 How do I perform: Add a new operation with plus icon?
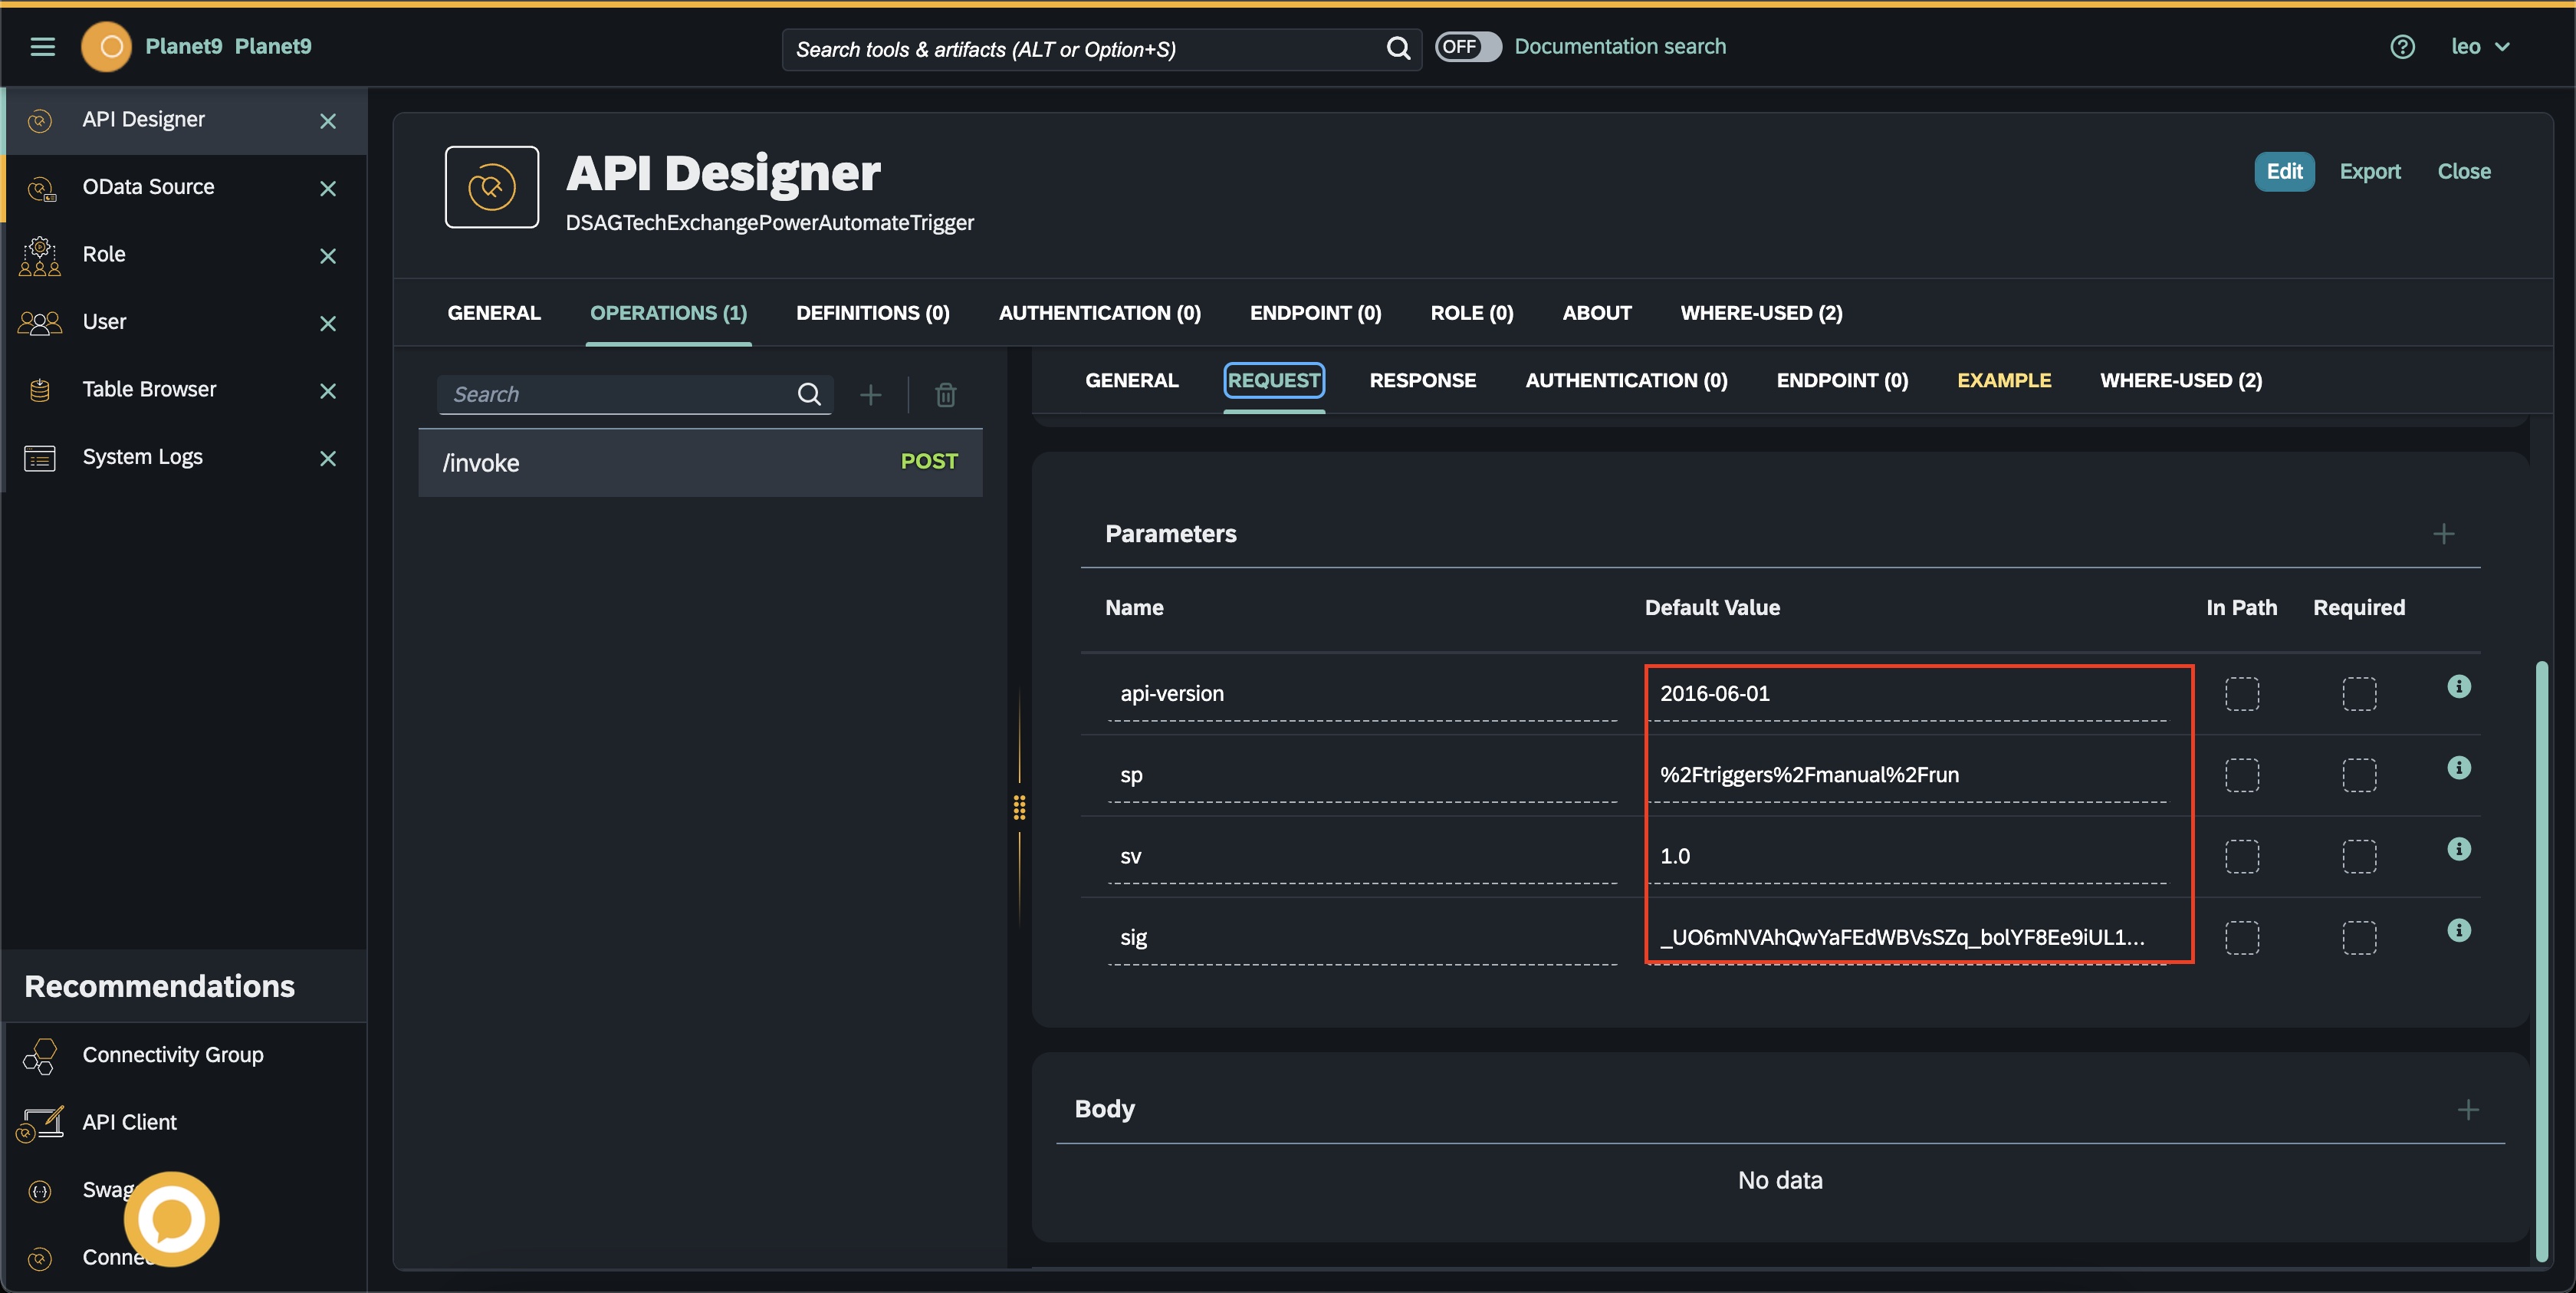(x=870, y=395)
